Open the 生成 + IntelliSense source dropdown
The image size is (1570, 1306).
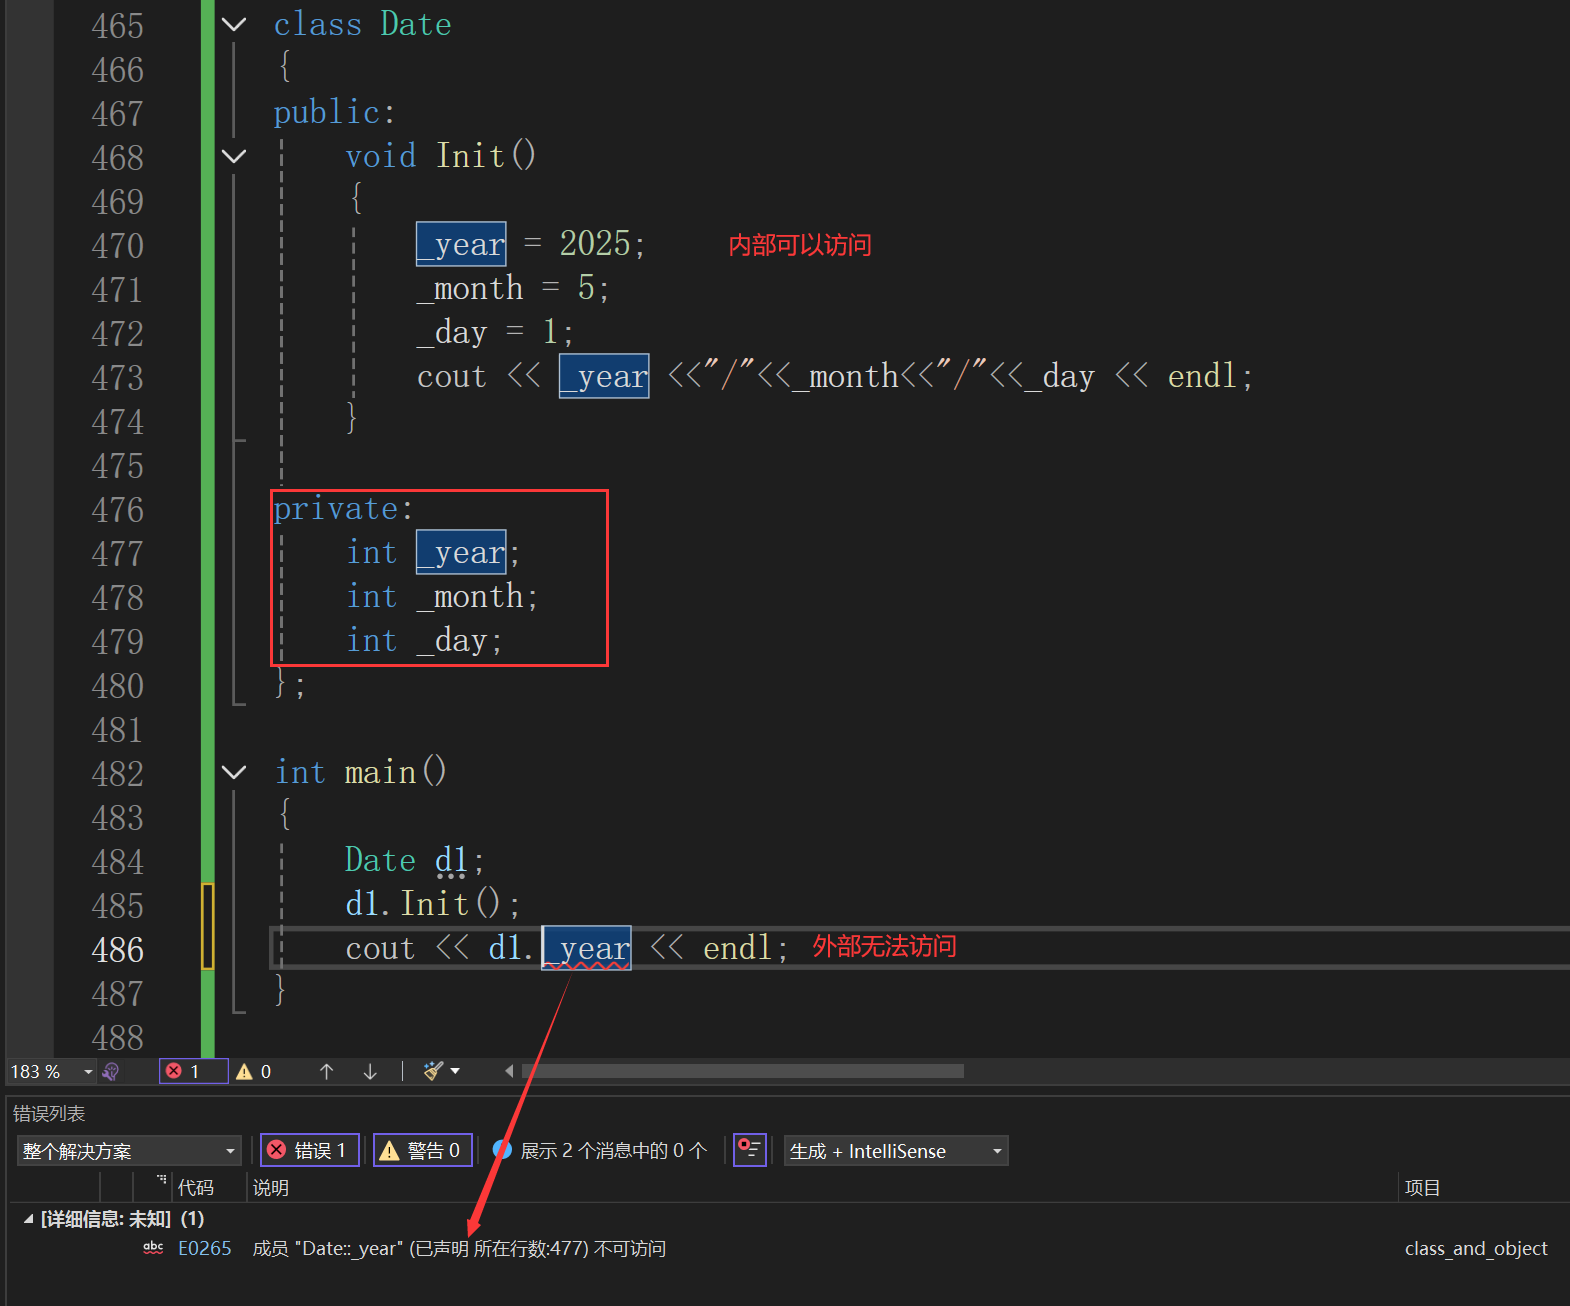(896, 1151)
